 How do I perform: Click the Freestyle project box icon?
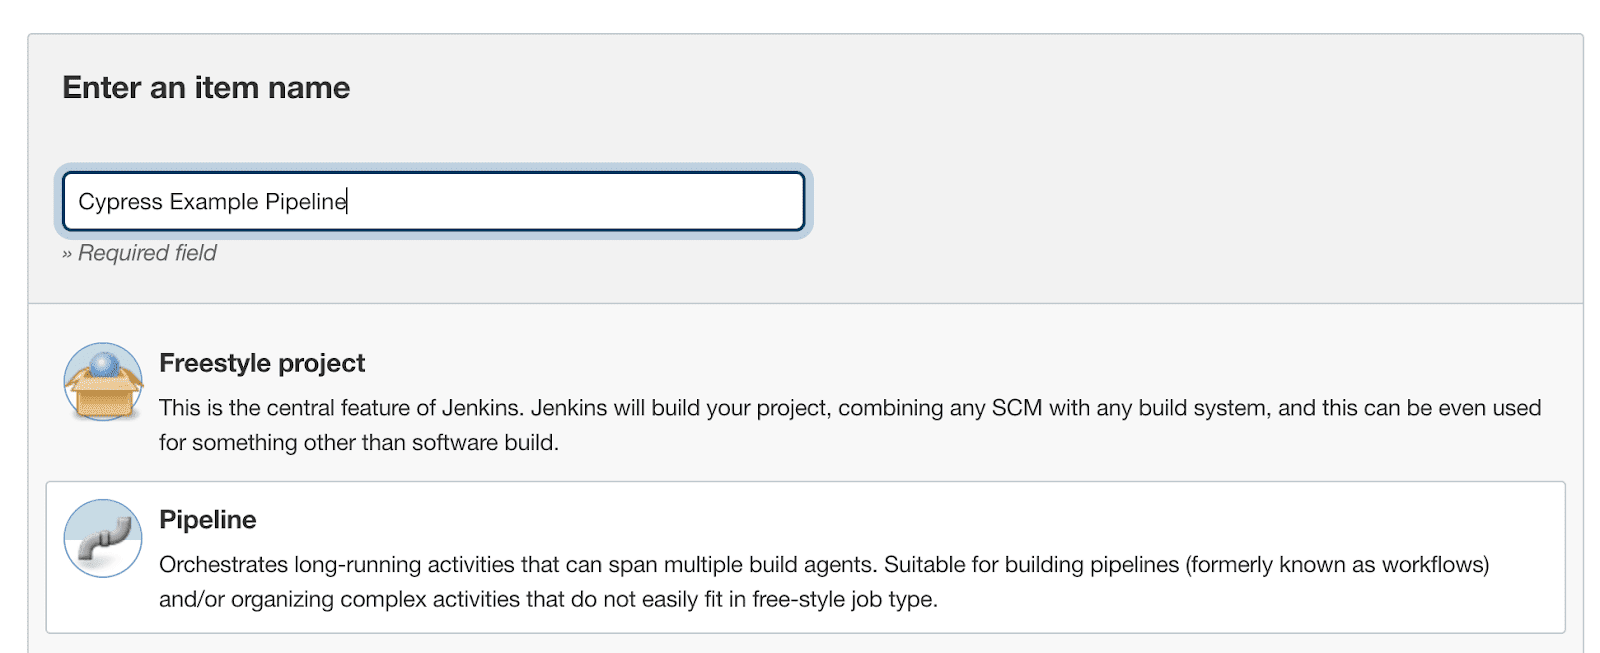pyautogui.click(x=103, y=382)
